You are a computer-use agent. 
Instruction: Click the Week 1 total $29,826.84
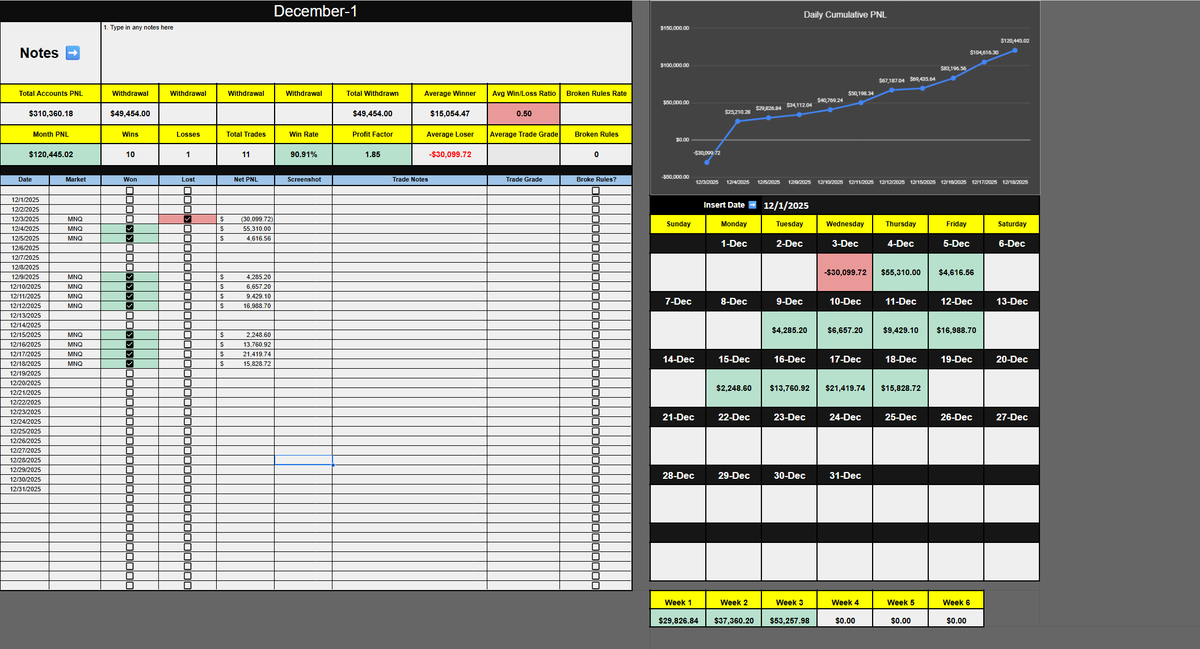(678, 620)
